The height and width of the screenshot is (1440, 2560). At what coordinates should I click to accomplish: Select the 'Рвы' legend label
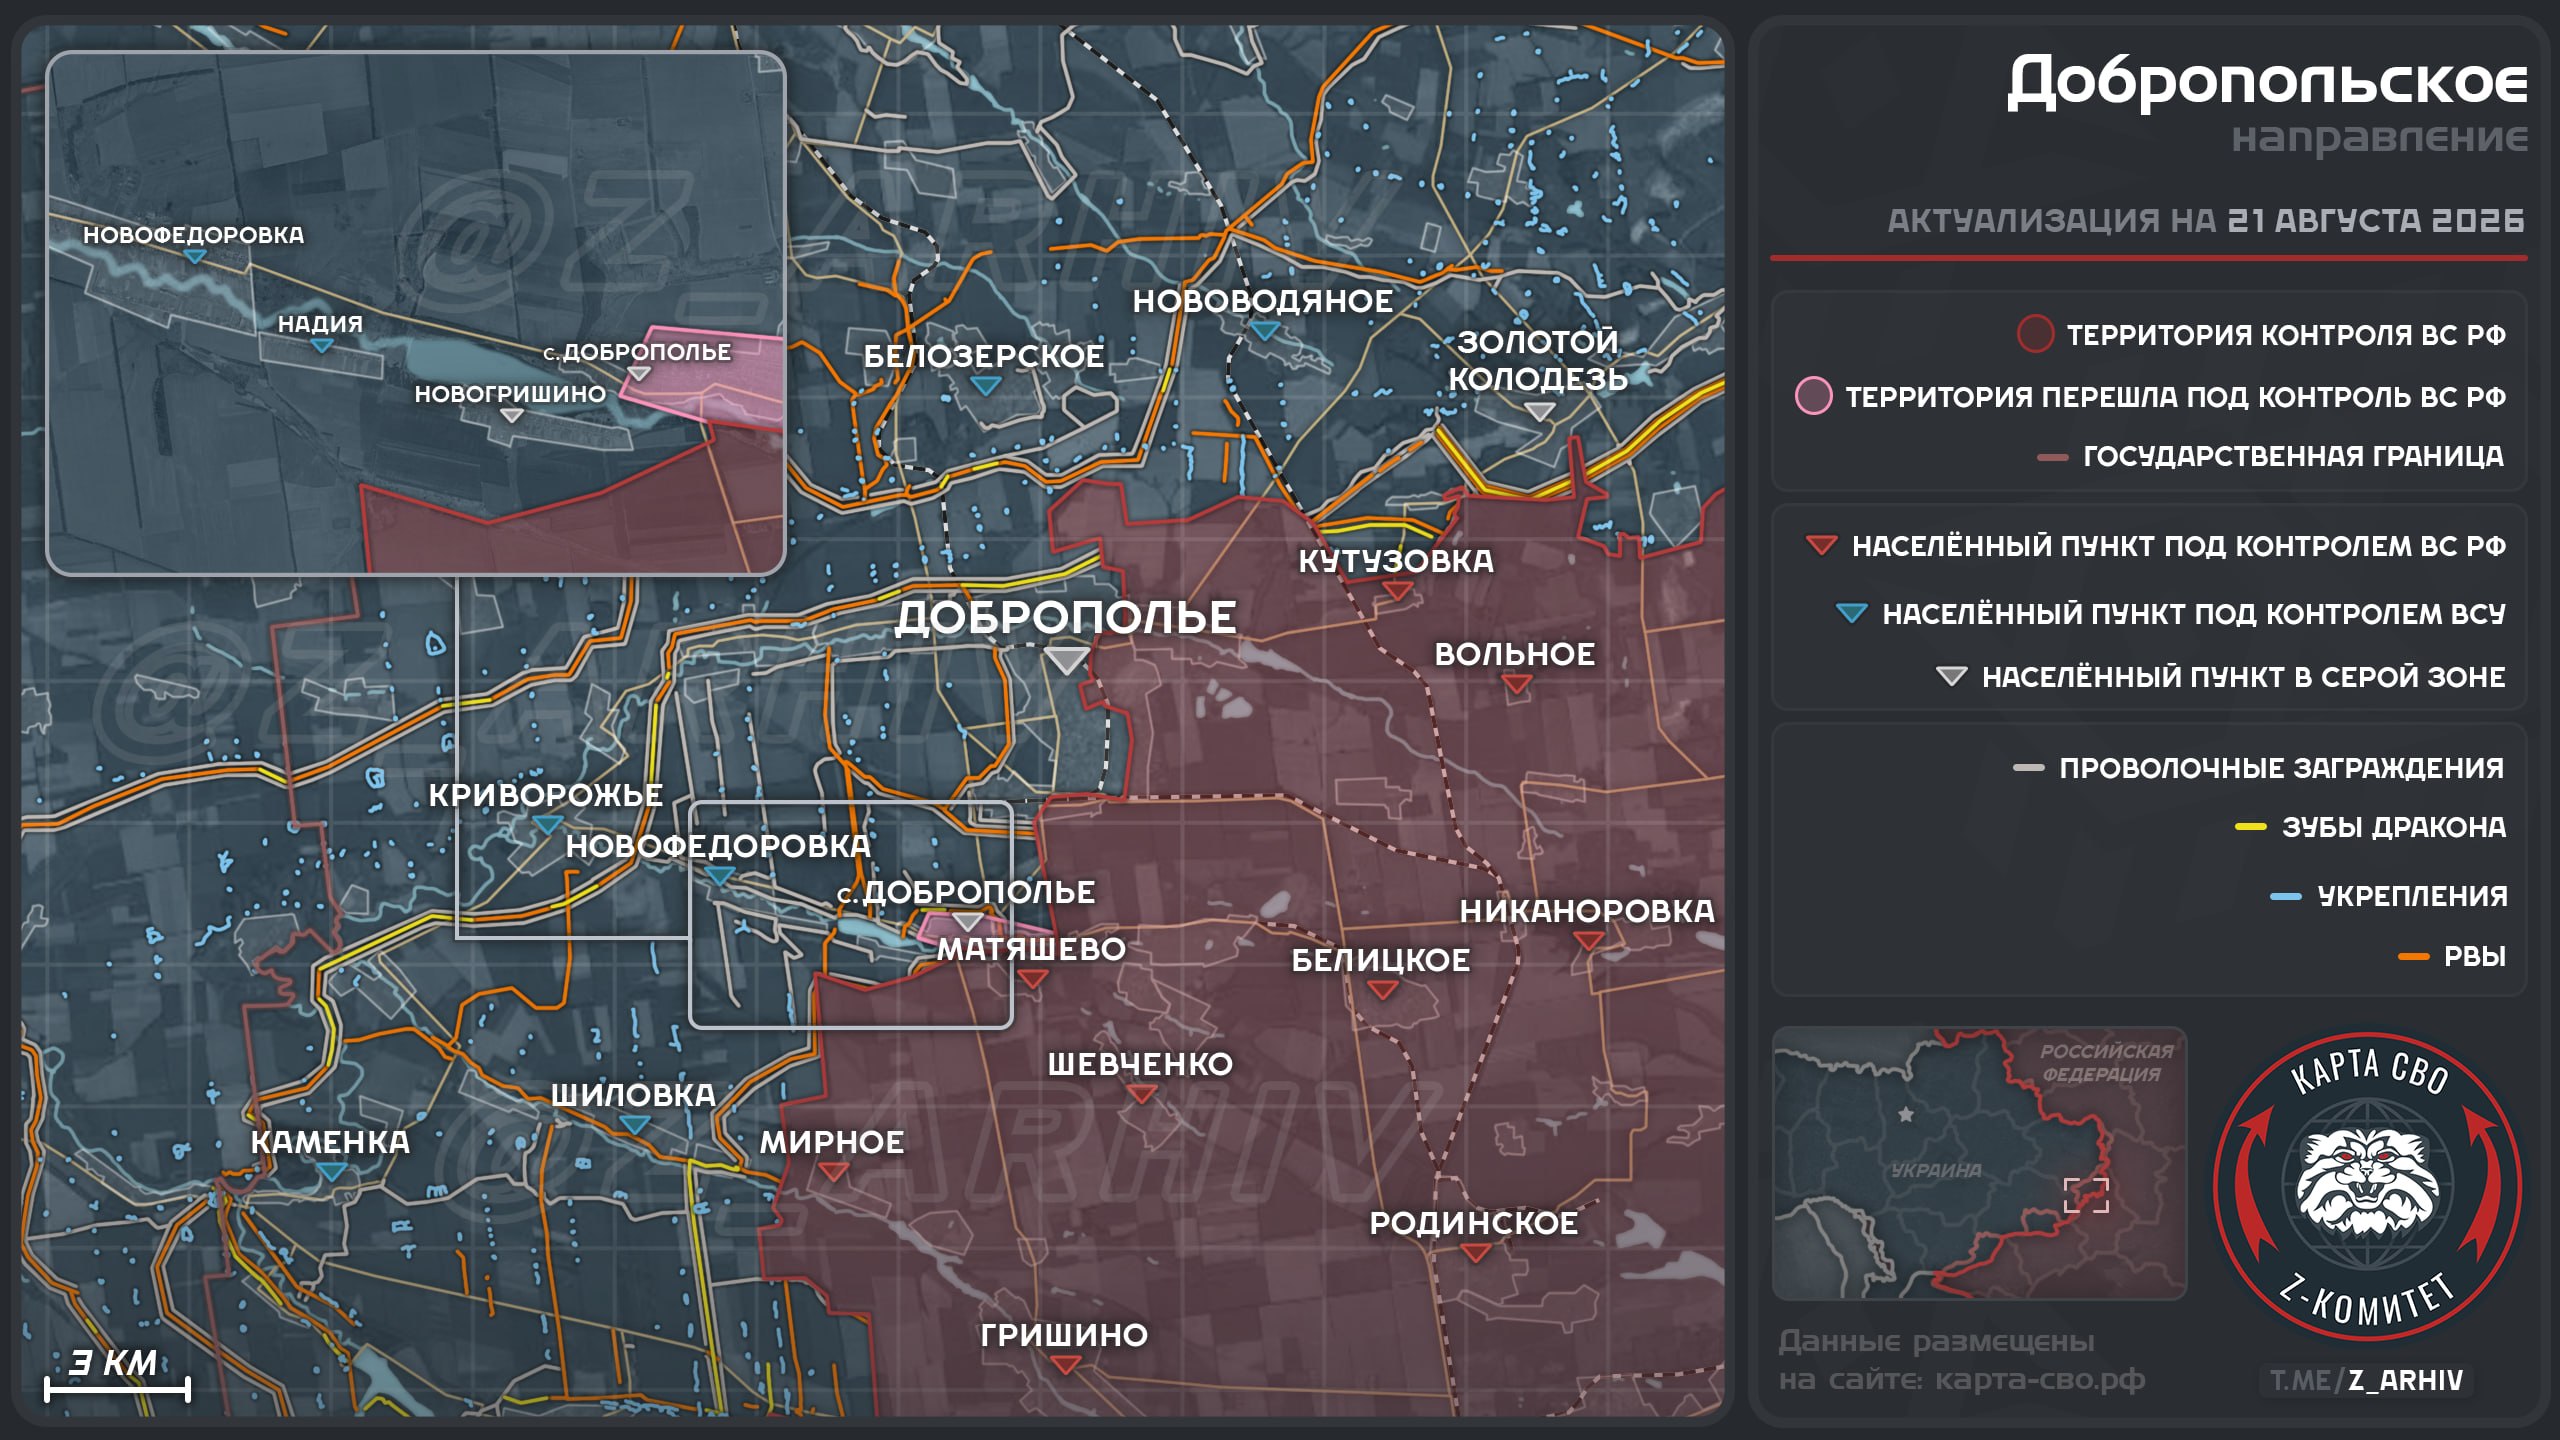pyautogui.click(x=2475, y=957)
